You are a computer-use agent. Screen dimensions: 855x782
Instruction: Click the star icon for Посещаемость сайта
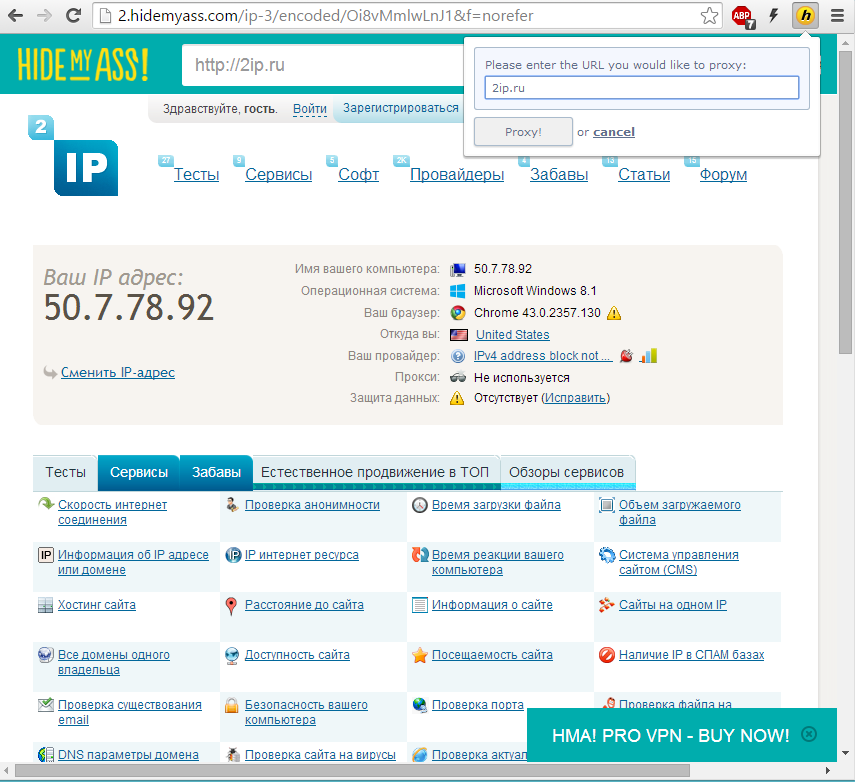[x=419, y=655]
